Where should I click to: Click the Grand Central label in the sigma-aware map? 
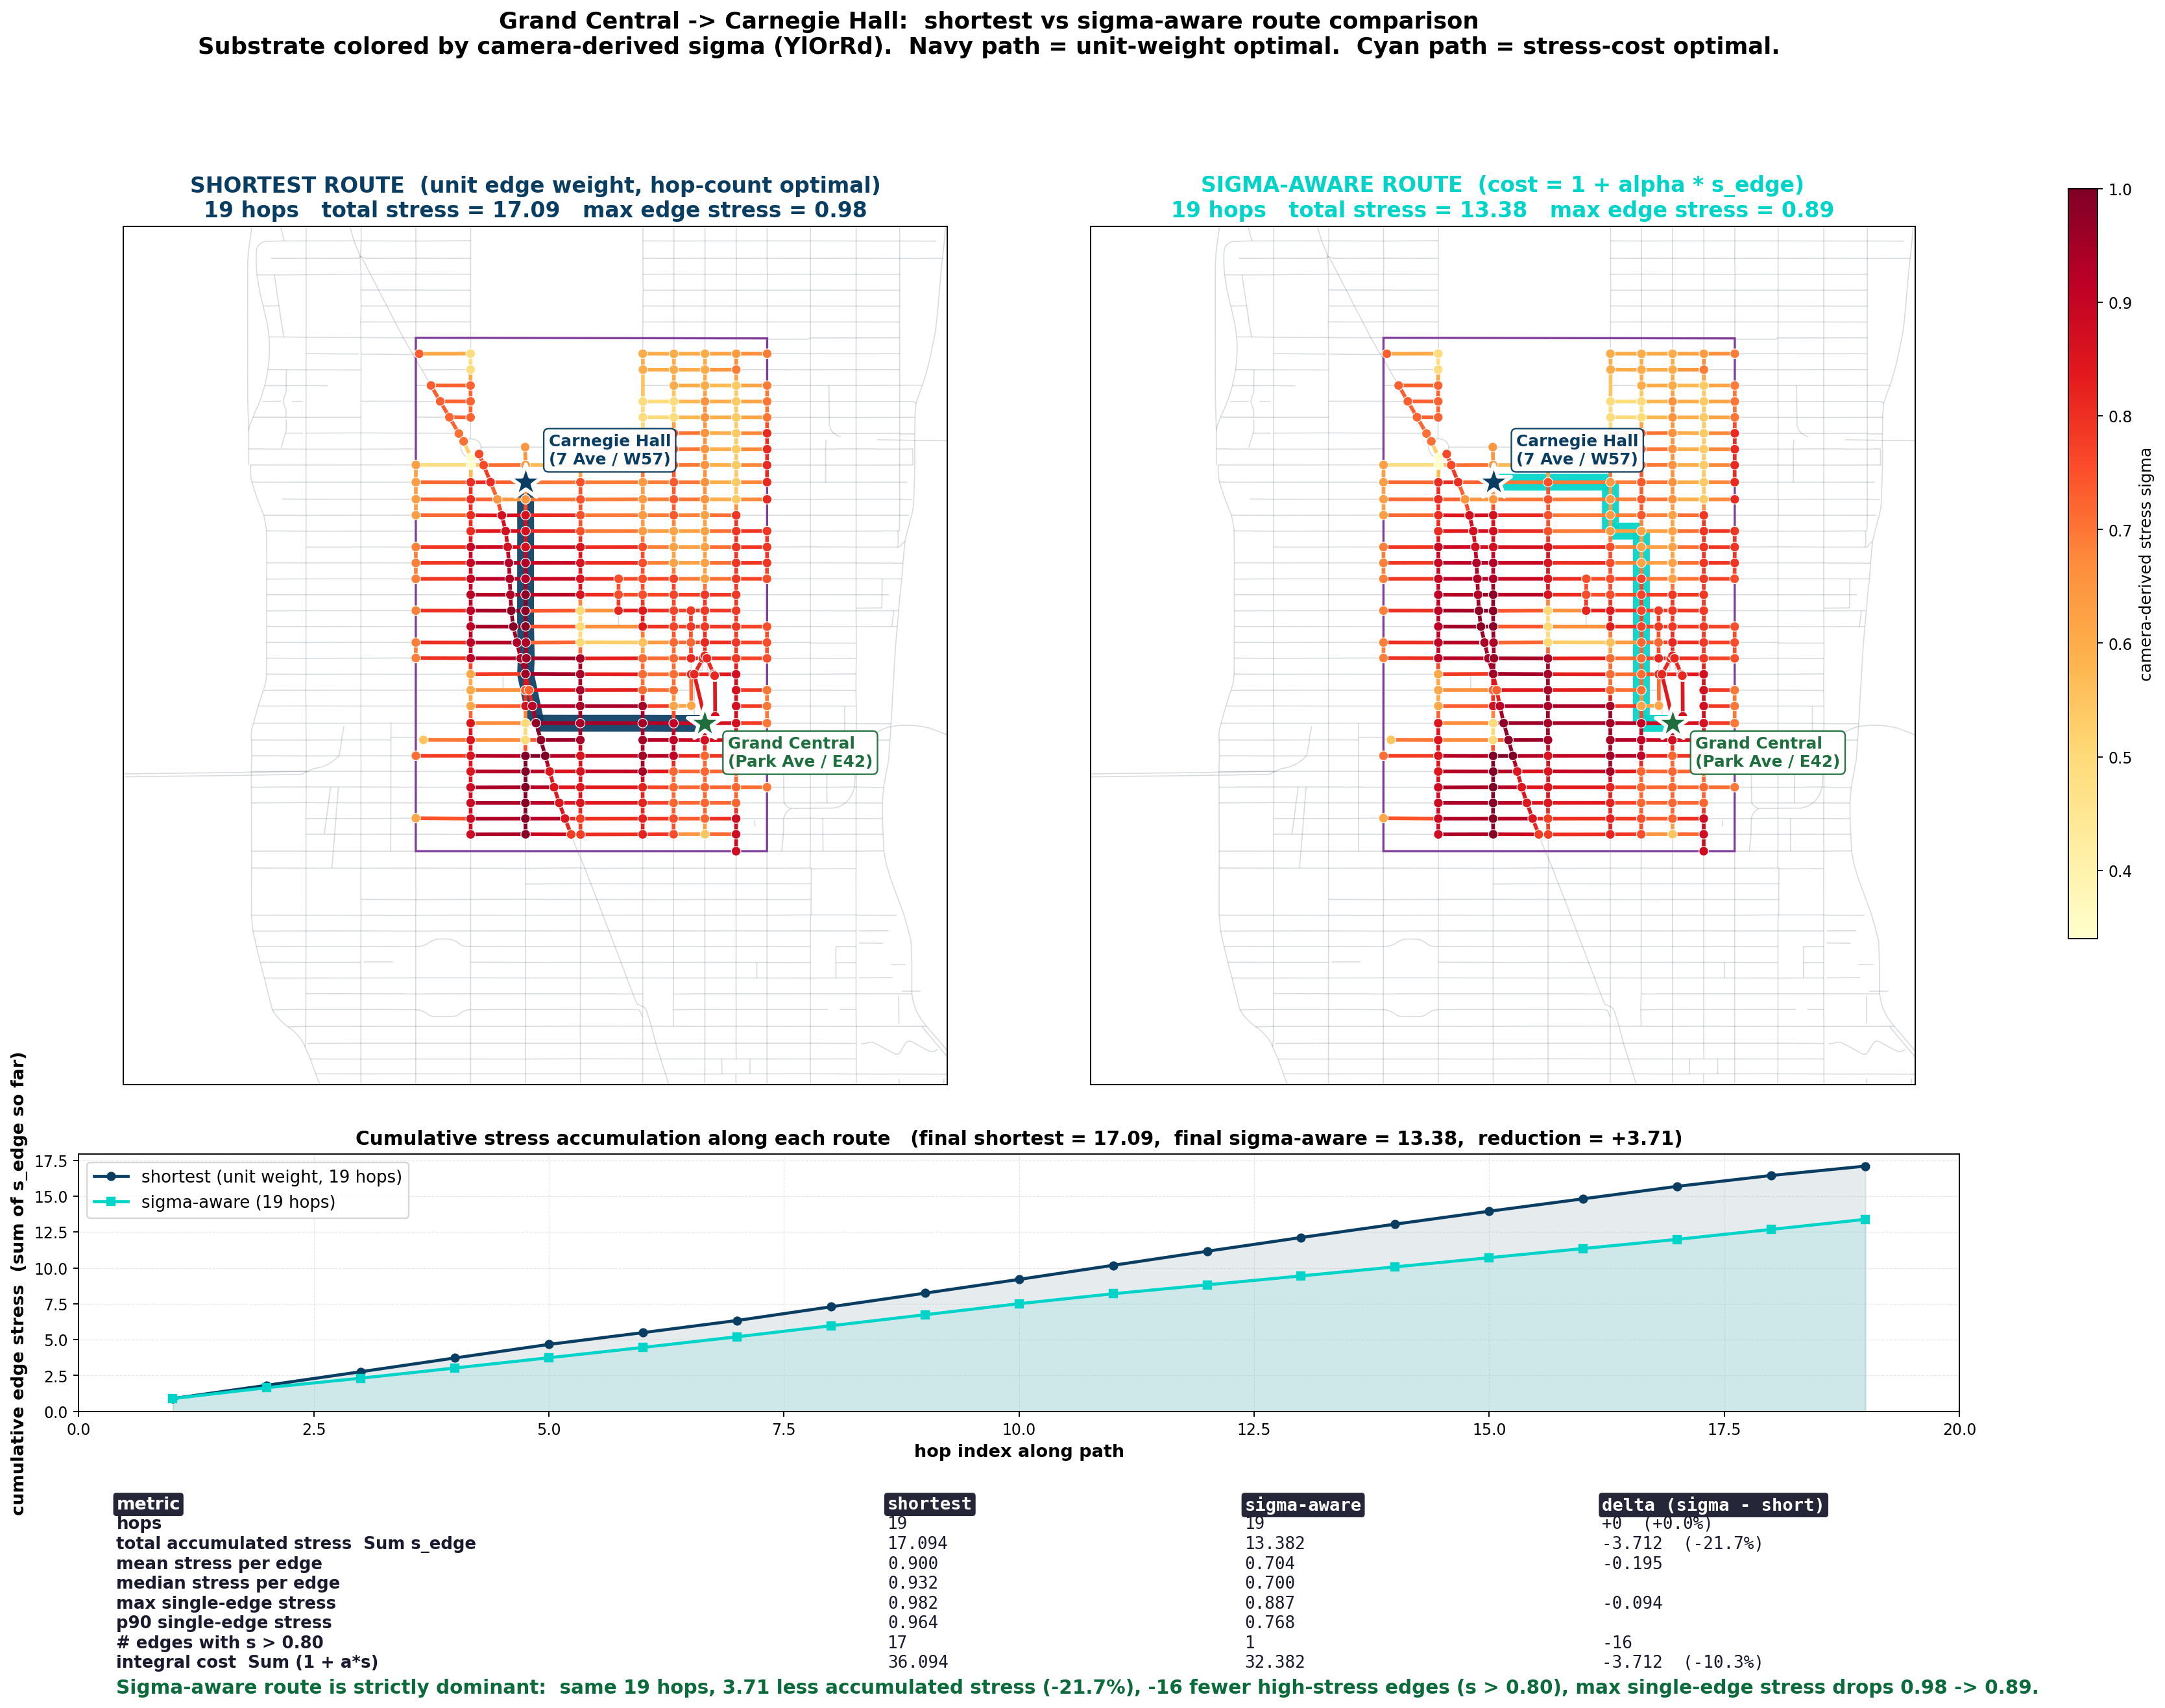point(1766,752)
